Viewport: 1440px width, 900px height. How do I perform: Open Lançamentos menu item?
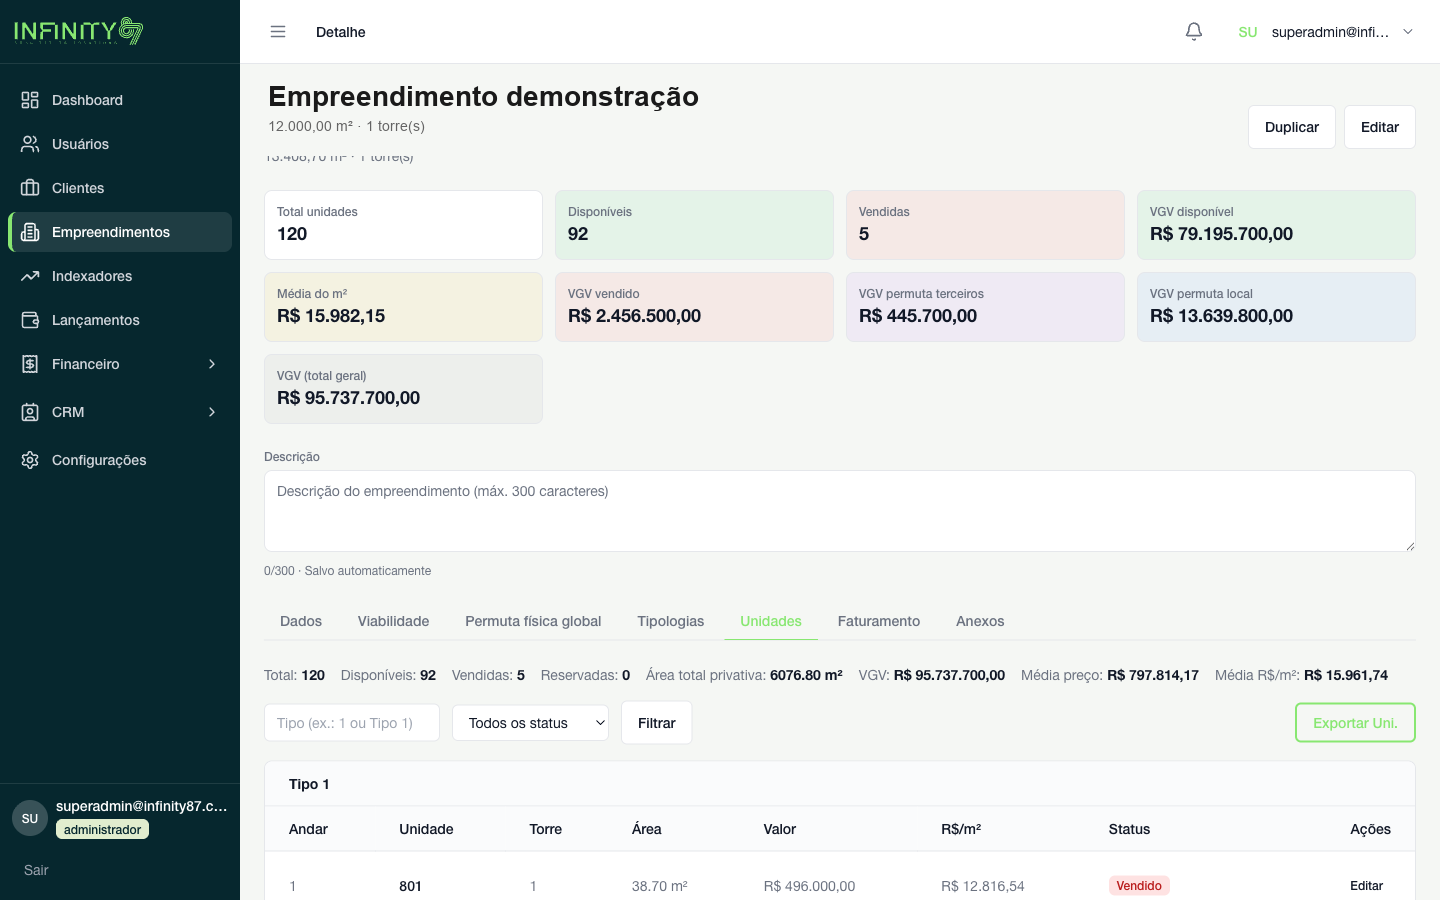click(x=120, y=320)
